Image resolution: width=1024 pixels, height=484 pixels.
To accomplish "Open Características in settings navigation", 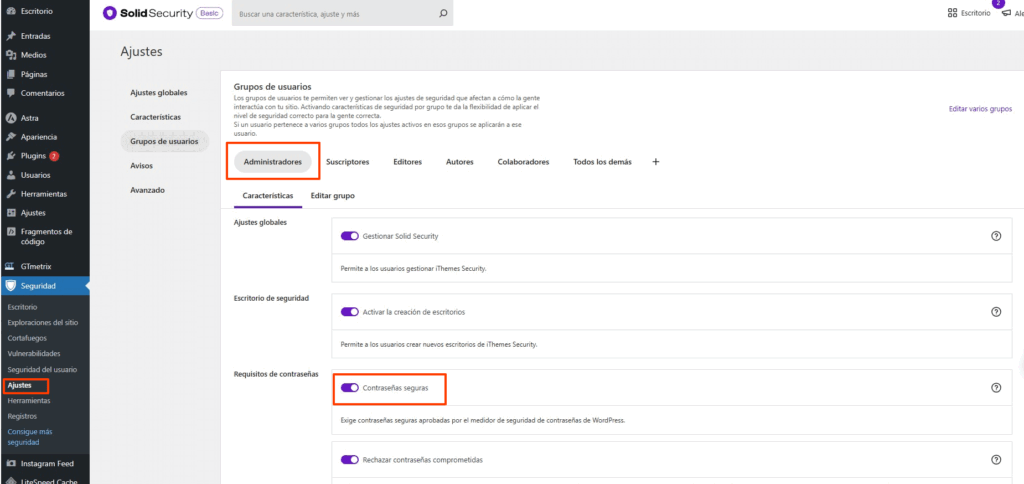I will click(x=155, y=116).
